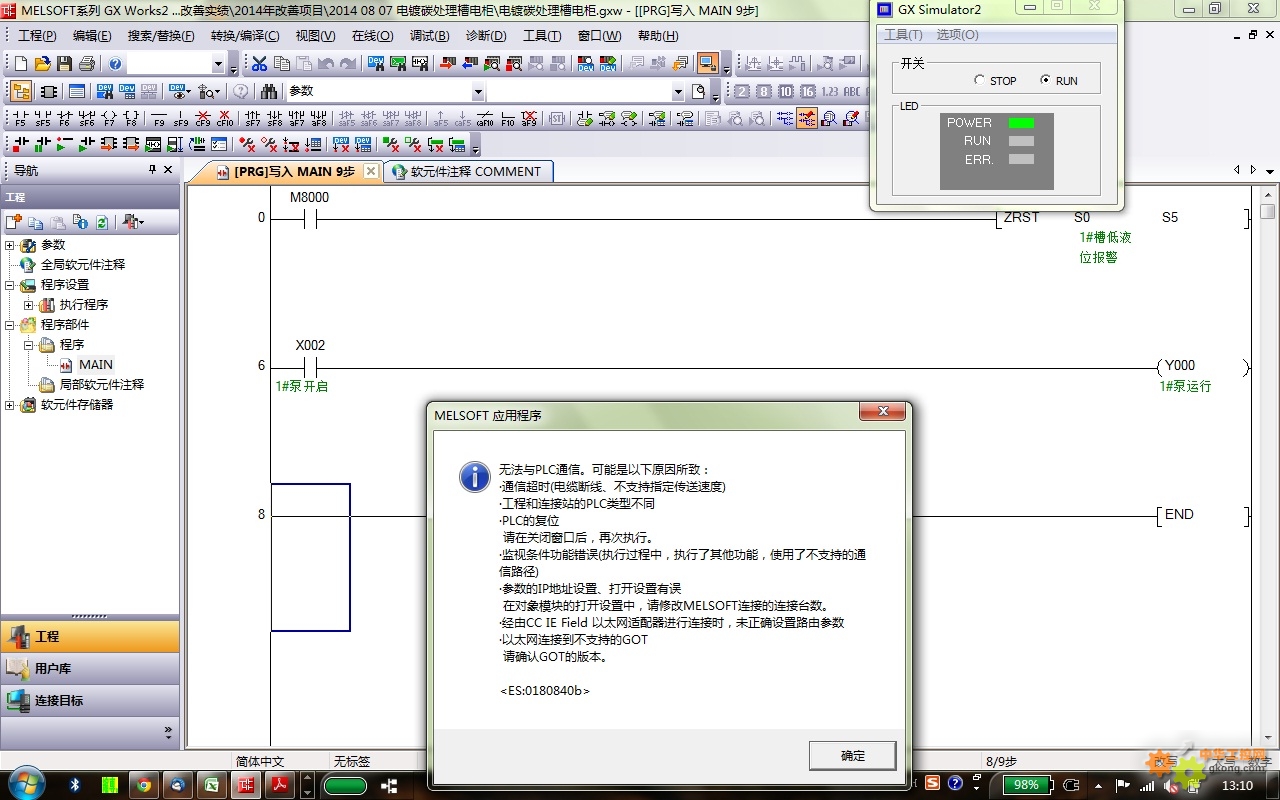Screen dimensions: 1280x800
Task: Insert falling pulse contact sF8 icon
Action: [x=275, y=118]
